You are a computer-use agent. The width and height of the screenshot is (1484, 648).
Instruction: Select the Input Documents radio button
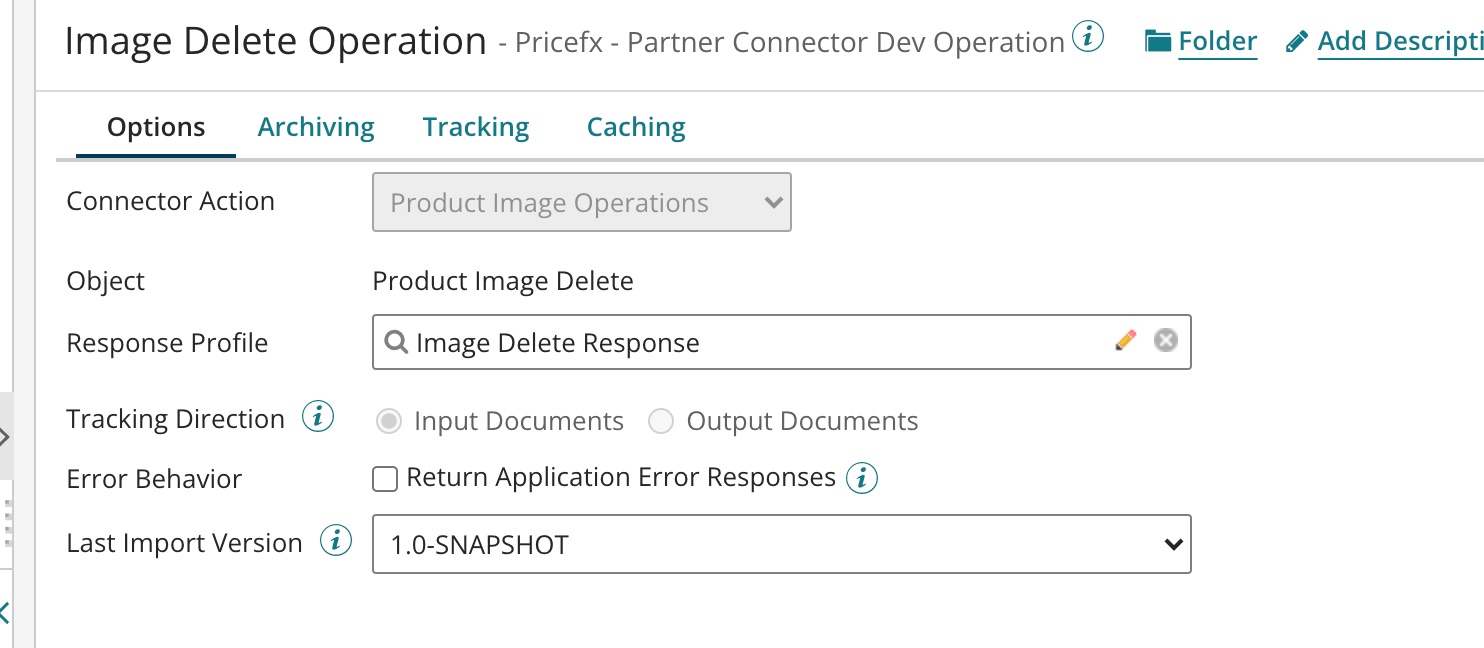click(x=388, y=421)
